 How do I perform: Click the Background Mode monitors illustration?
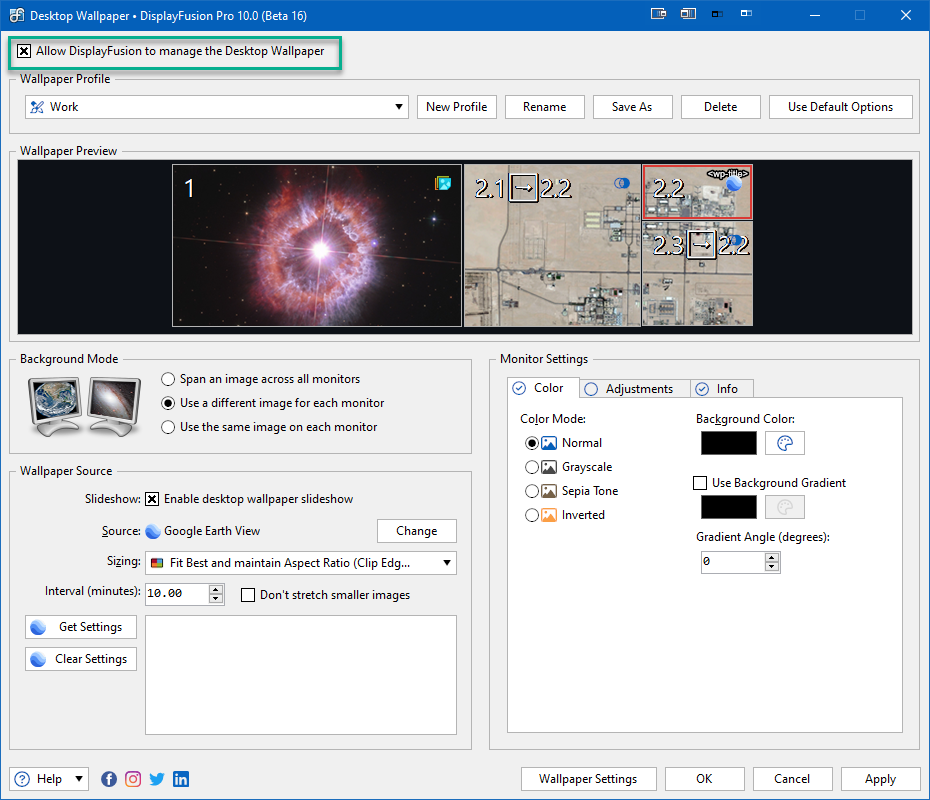coord(85,407)
